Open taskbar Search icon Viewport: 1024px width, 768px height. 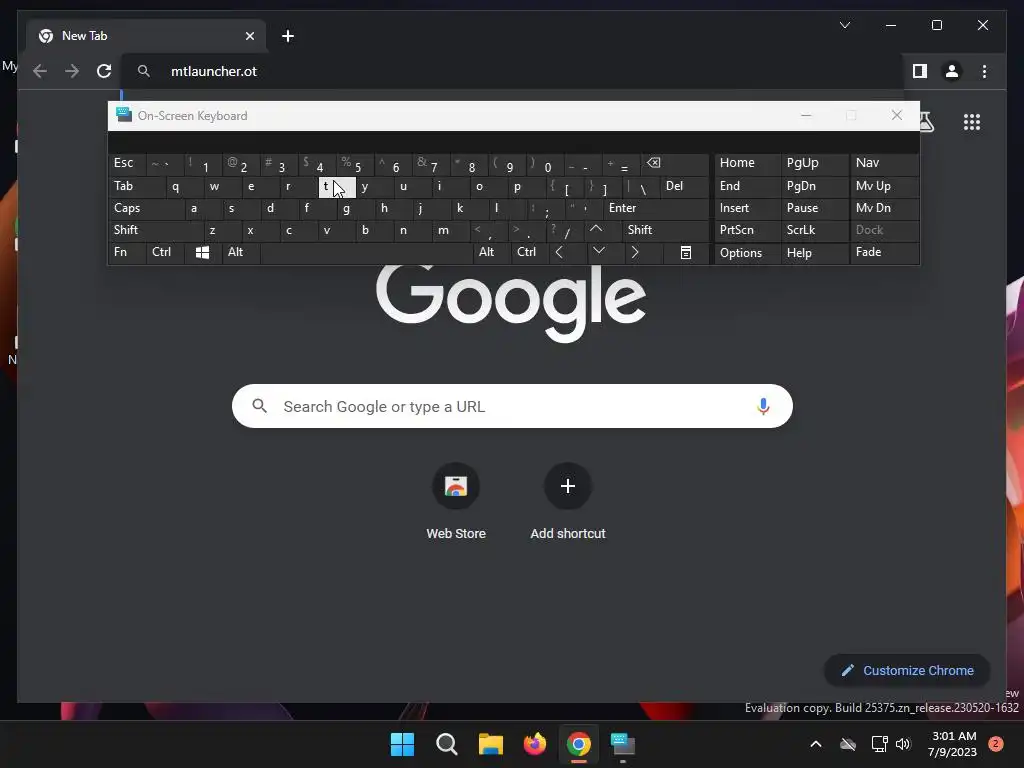point(447,744)
